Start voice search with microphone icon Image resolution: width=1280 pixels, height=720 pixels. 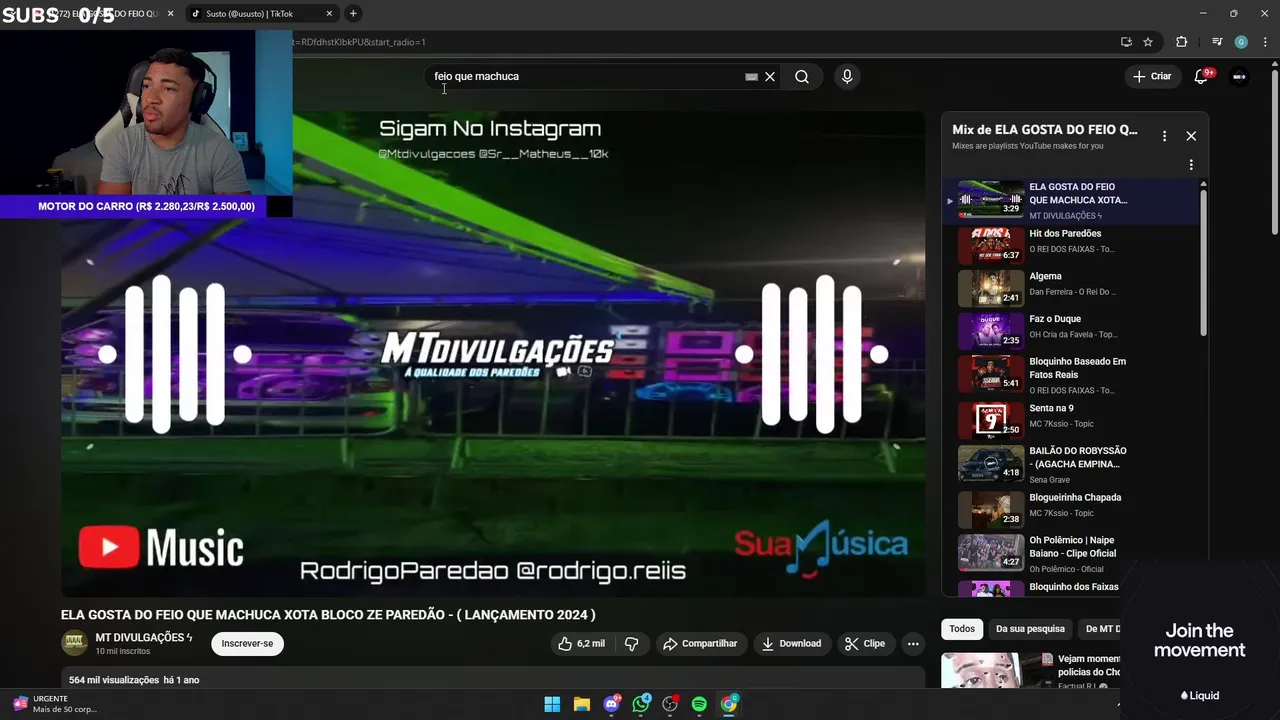click(x=847, y=77)
